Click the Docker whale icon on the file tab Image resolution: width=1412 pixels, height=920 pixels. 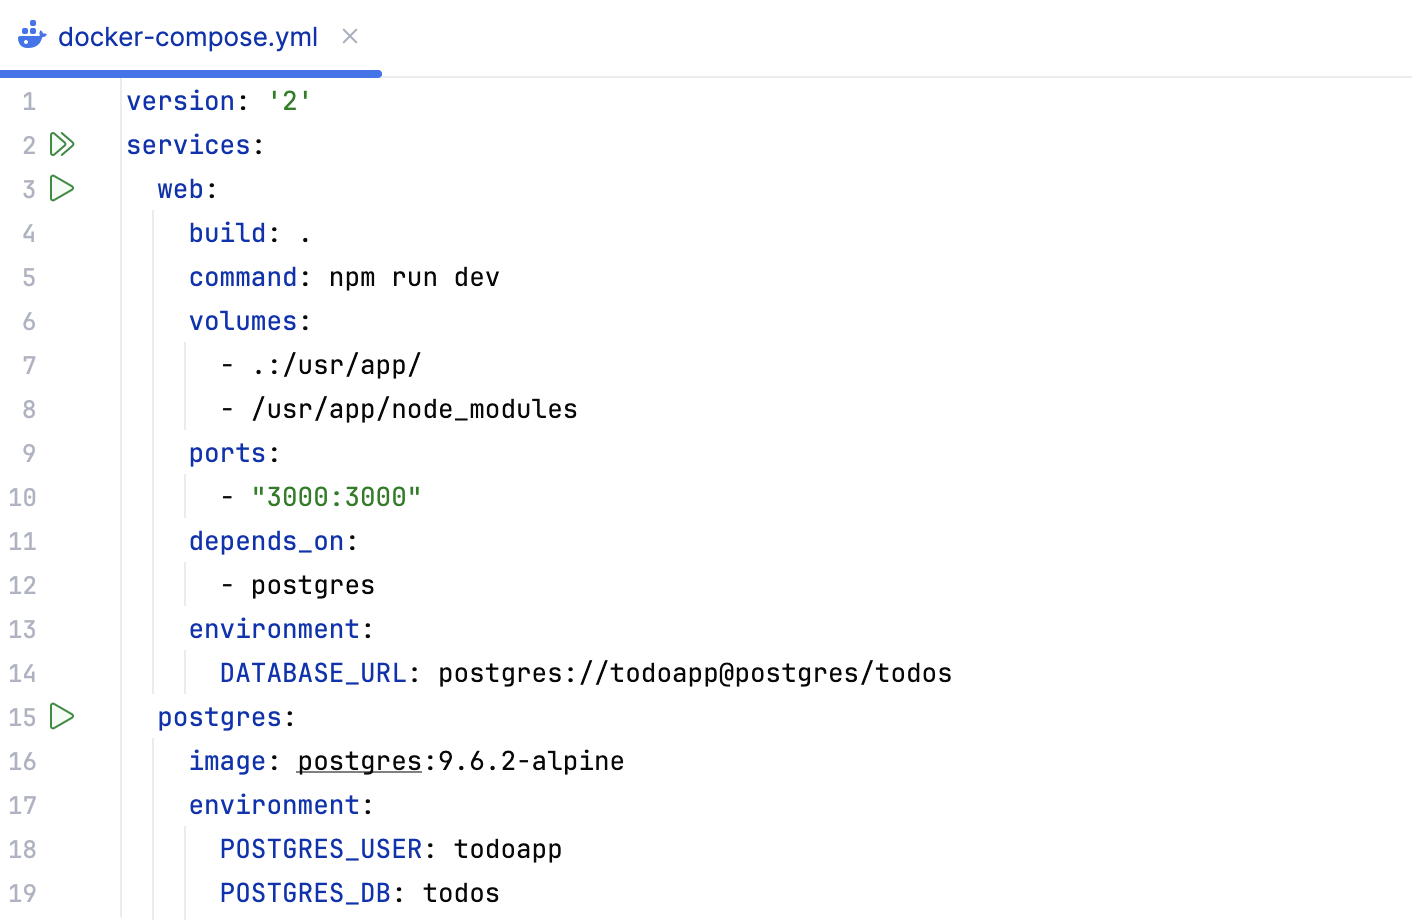click(x=31, y=34)
